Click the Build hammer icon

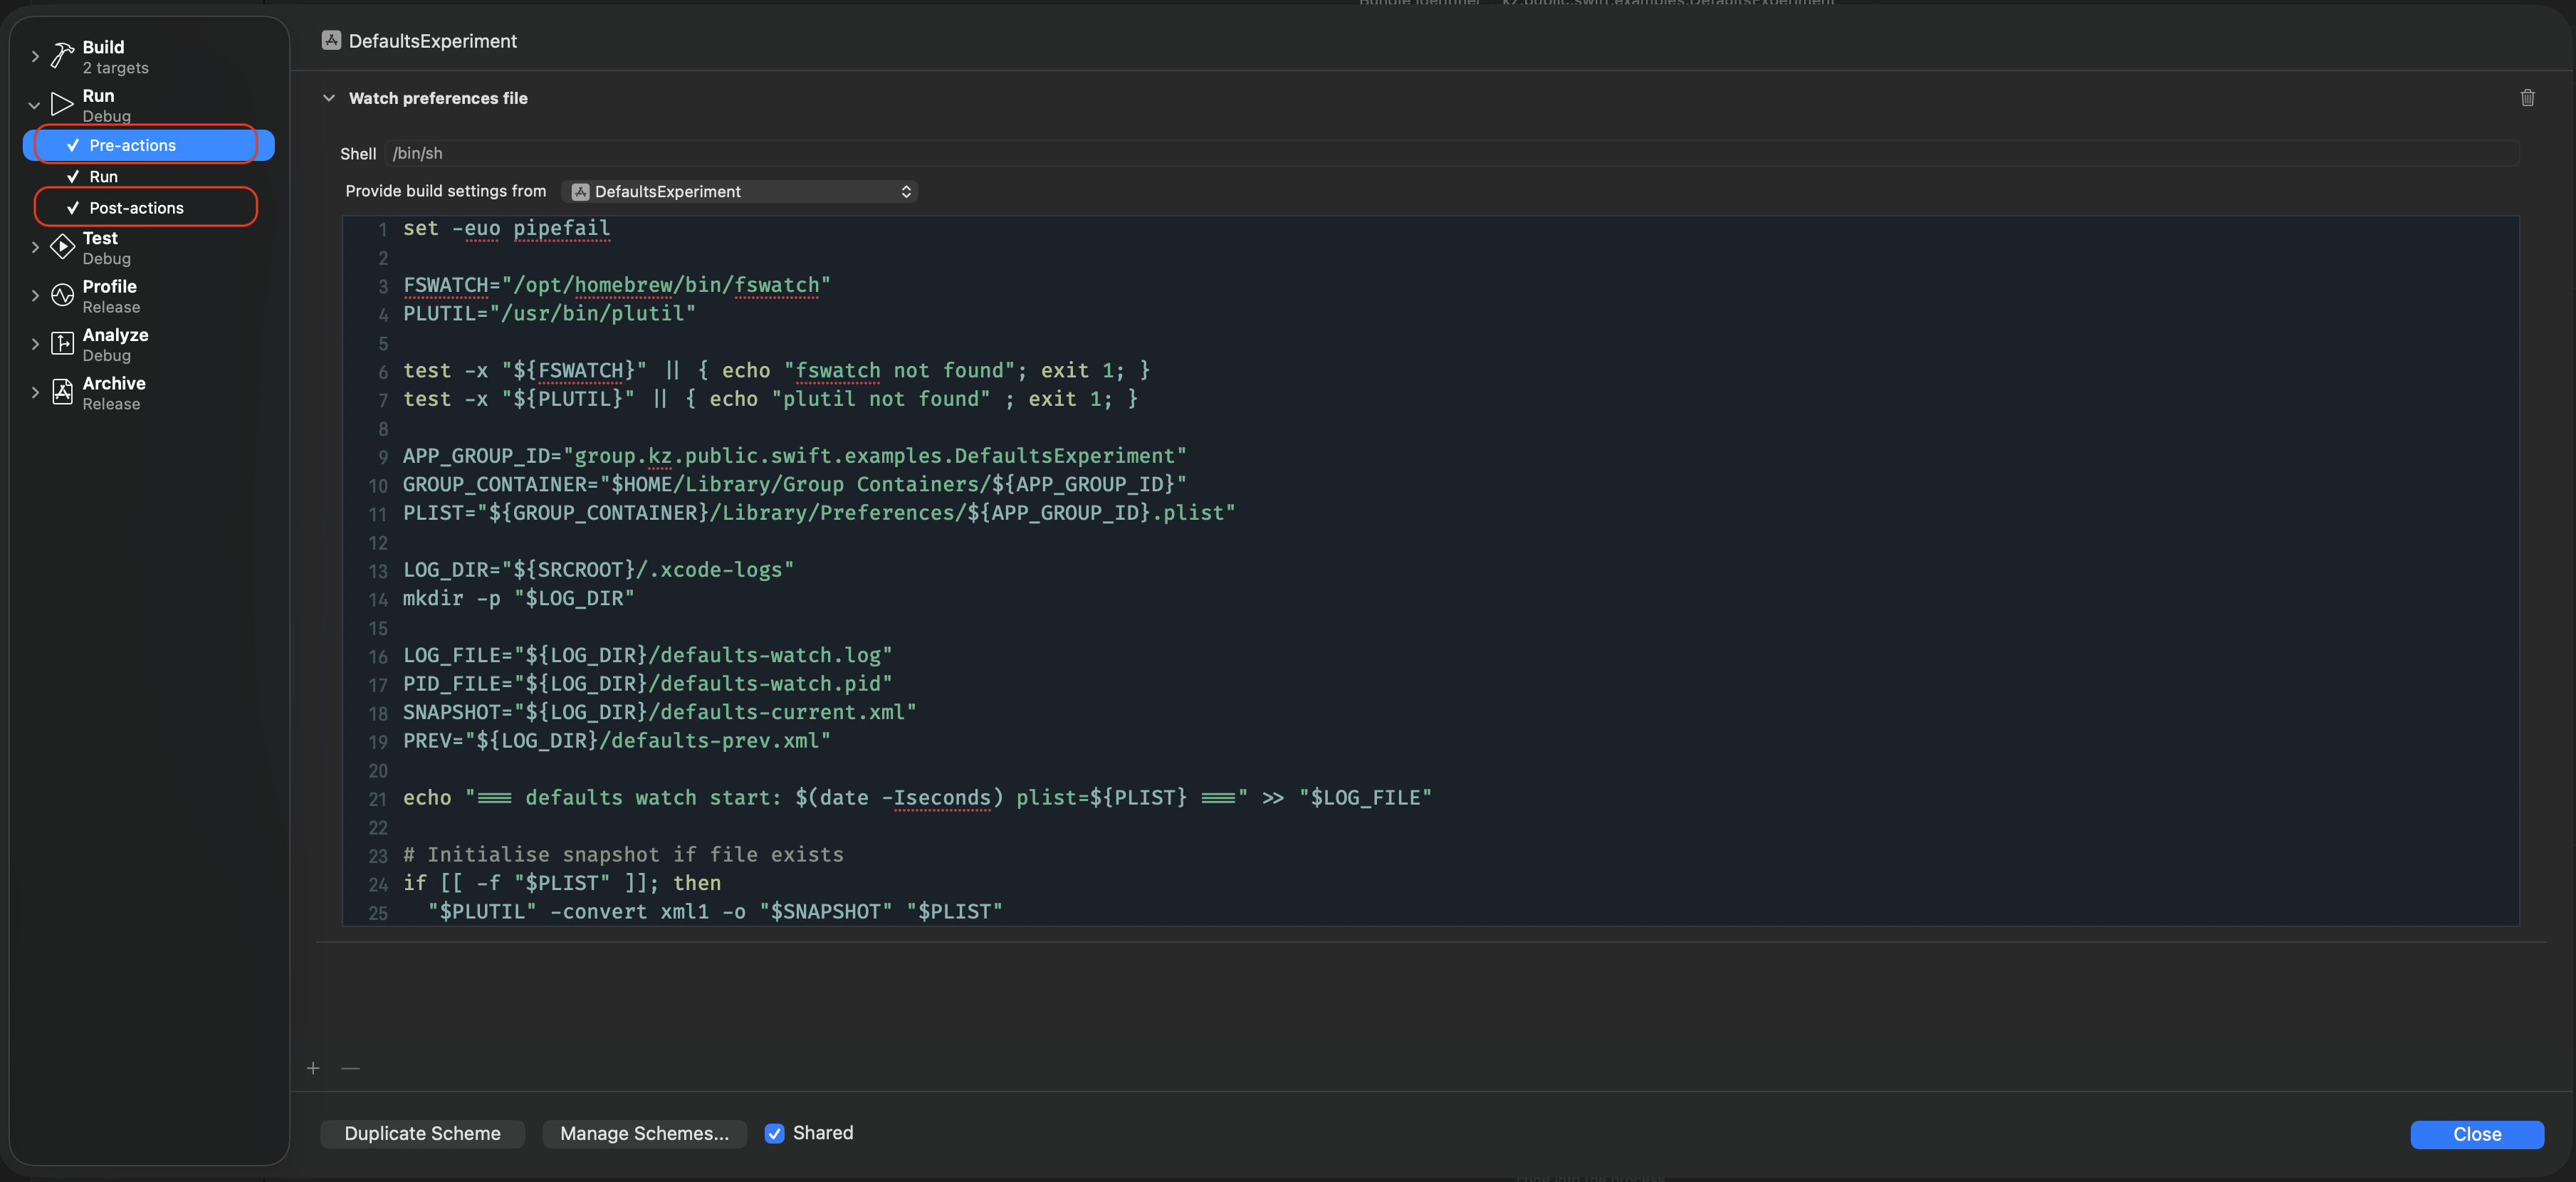tap(62, 56)
